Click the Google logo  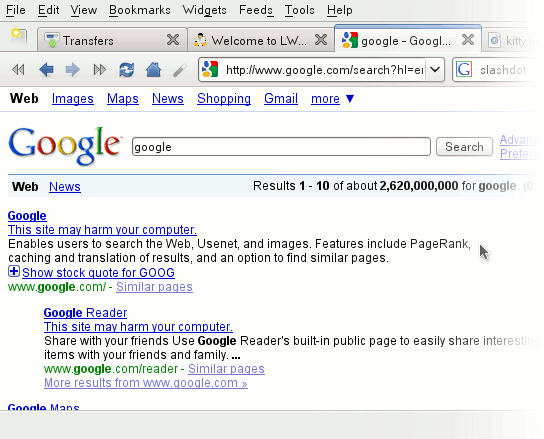click(x=65, y=146)
